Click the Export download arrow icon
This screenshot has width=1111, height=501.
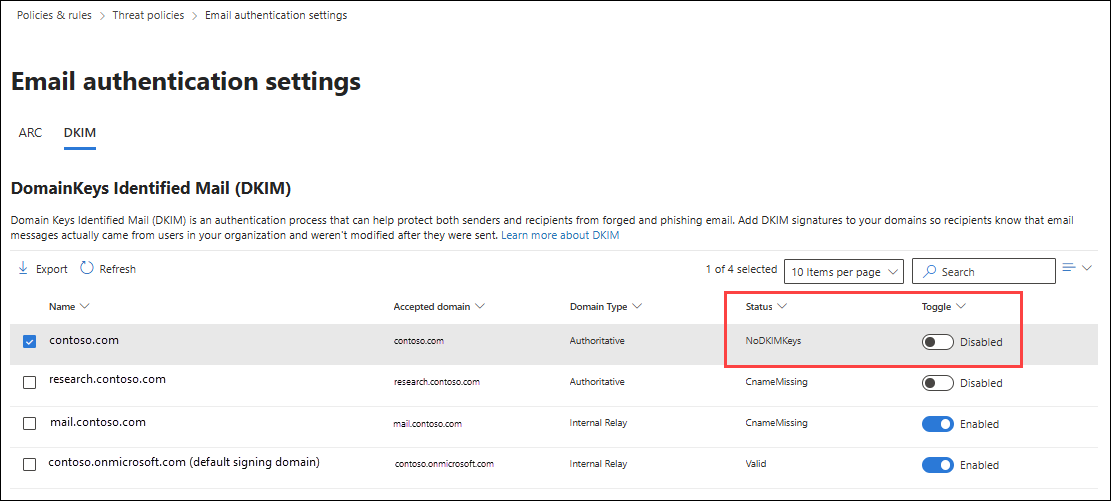pyautogui.click(x=23, y=268)
